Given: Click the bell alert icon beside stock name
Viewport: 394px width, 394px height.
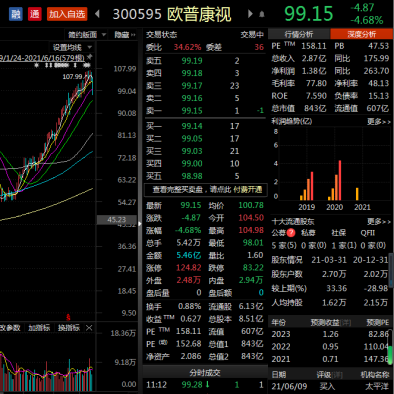Looking at the screenshot, I should coord(262,14).
